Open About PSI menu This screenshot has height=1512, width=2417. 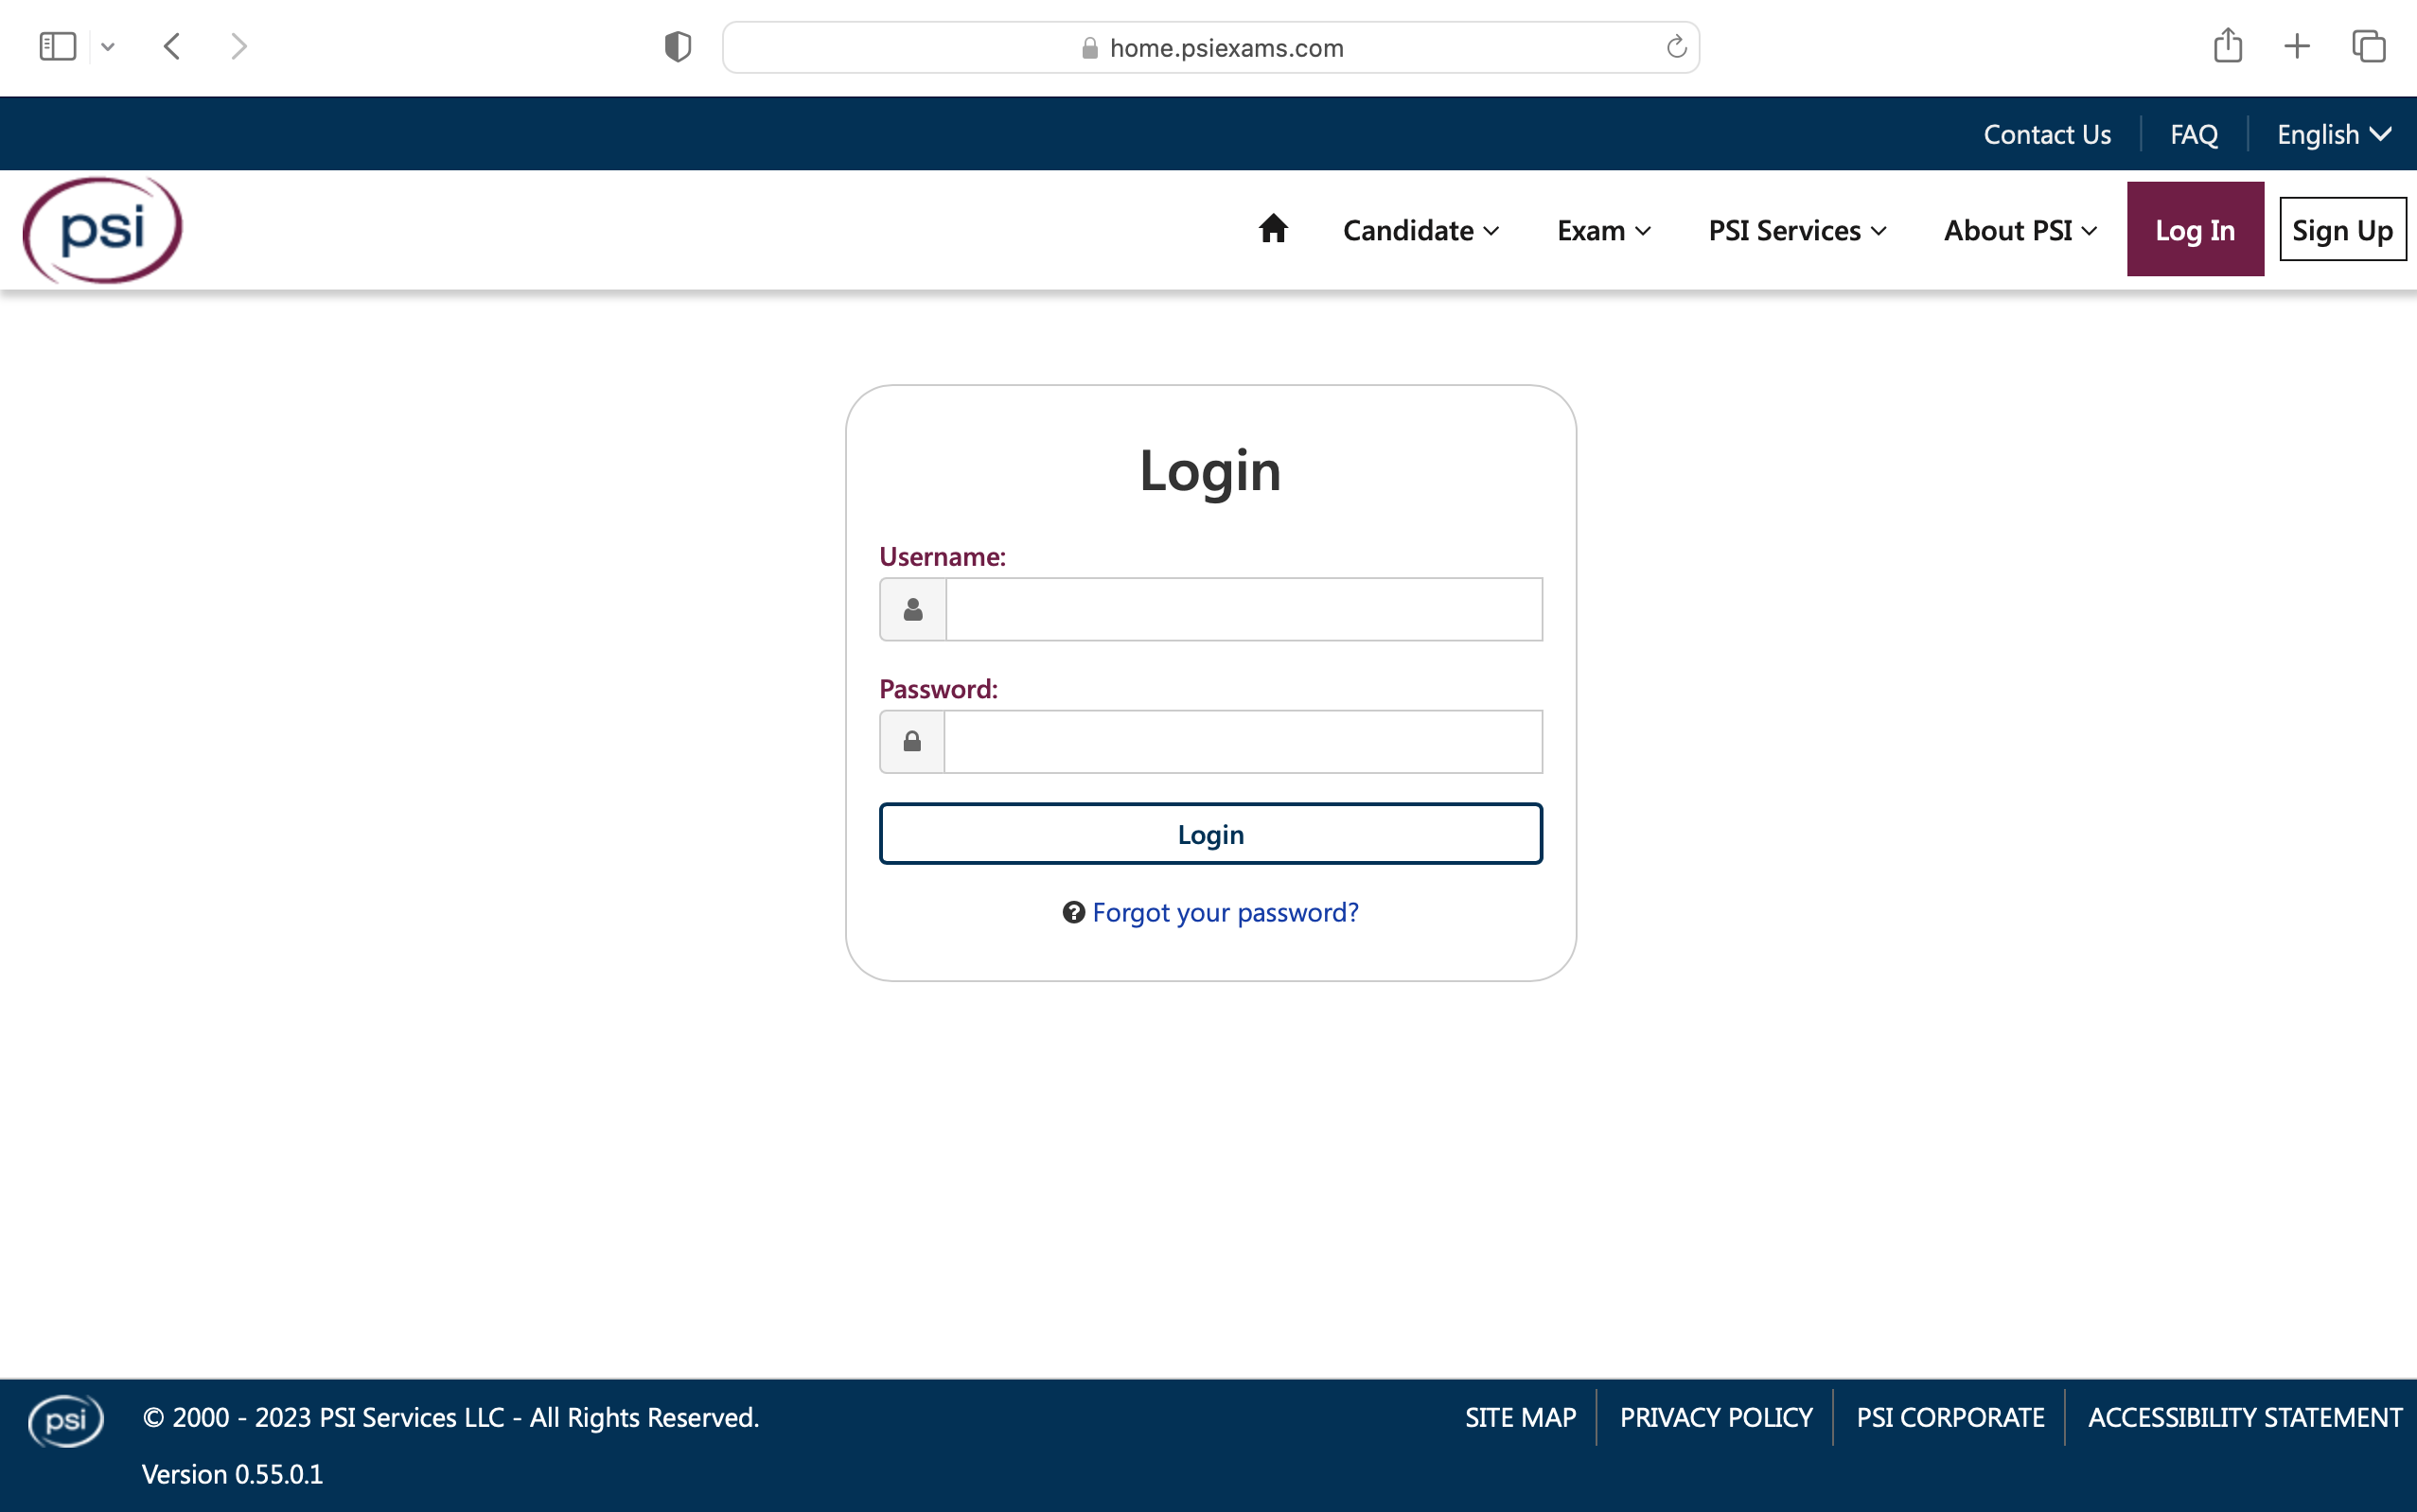click(x=2019, y=231)
